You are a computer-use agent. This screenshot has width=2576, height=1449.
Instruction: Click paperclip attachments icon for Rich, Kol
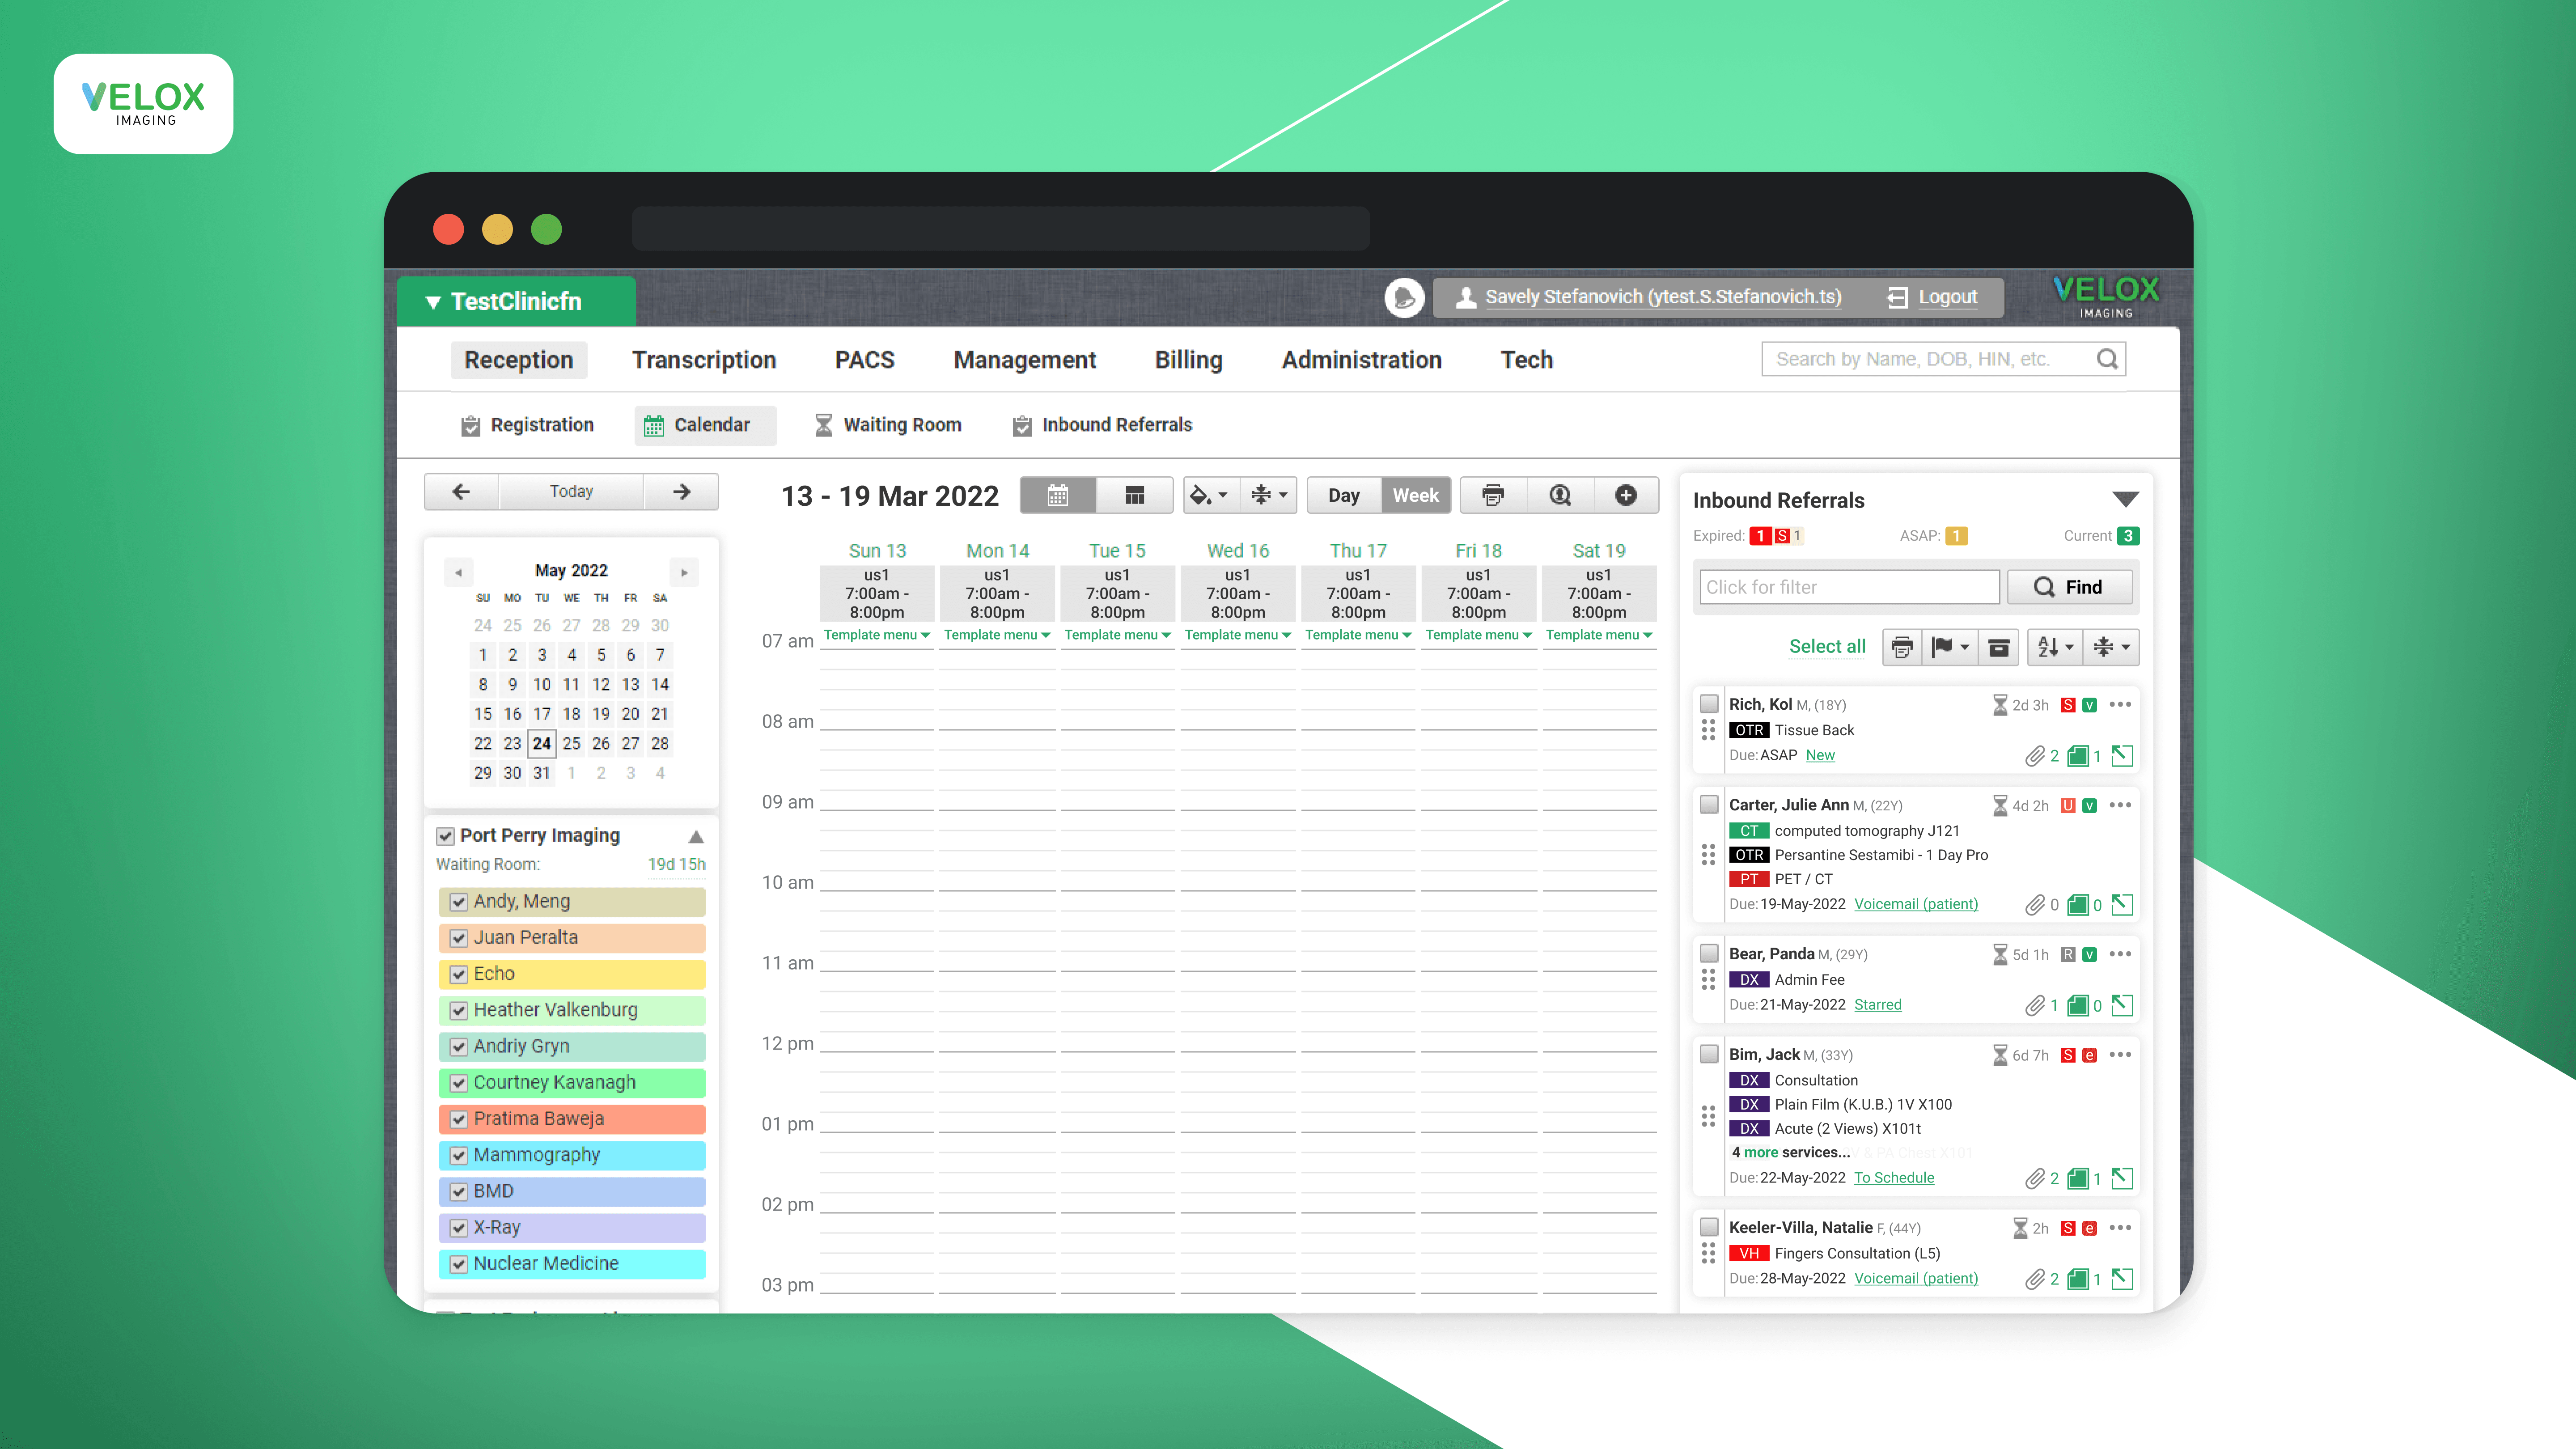2034,756
